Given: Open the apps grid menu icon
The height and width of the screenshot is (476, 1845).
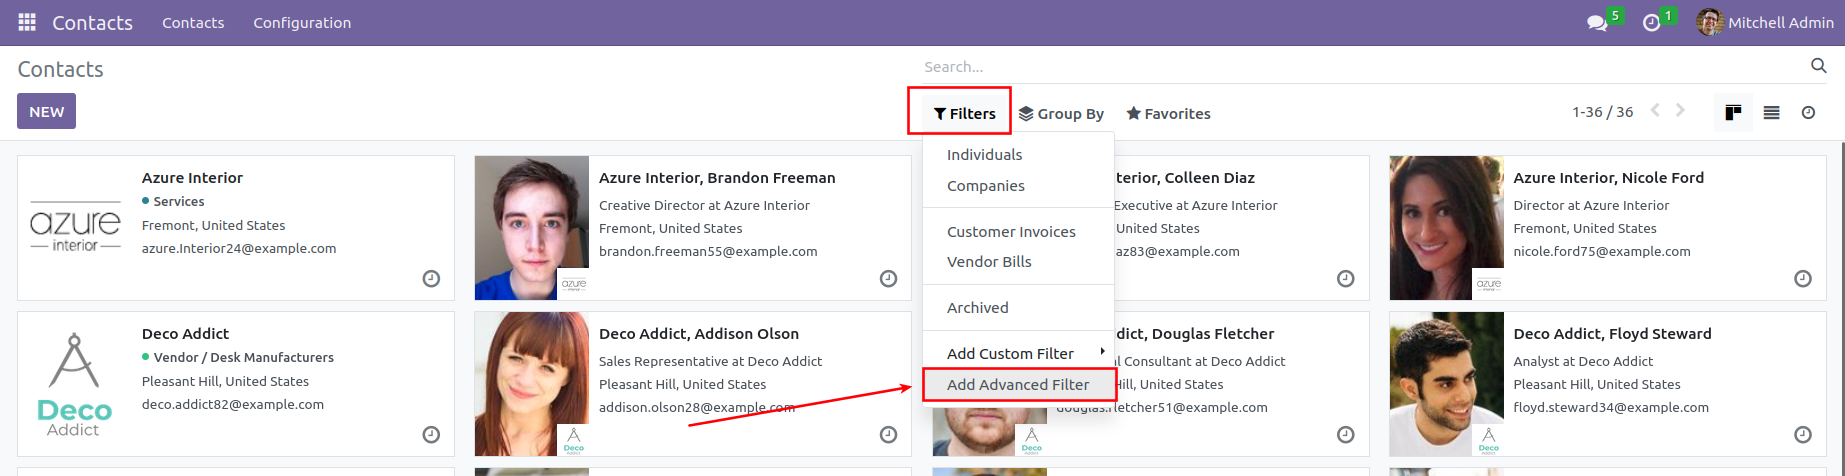Looking at the screenshot, I should [x=27, y=22].
